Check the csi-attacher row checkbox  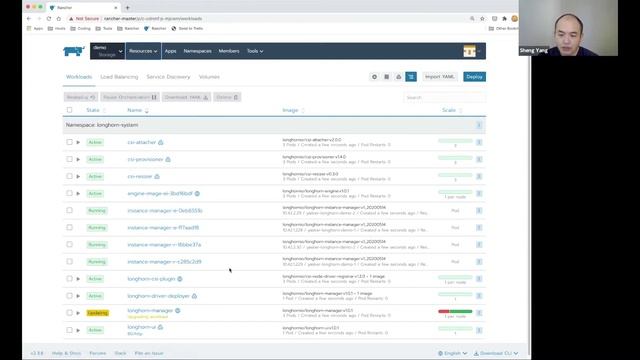pos(69,142)
